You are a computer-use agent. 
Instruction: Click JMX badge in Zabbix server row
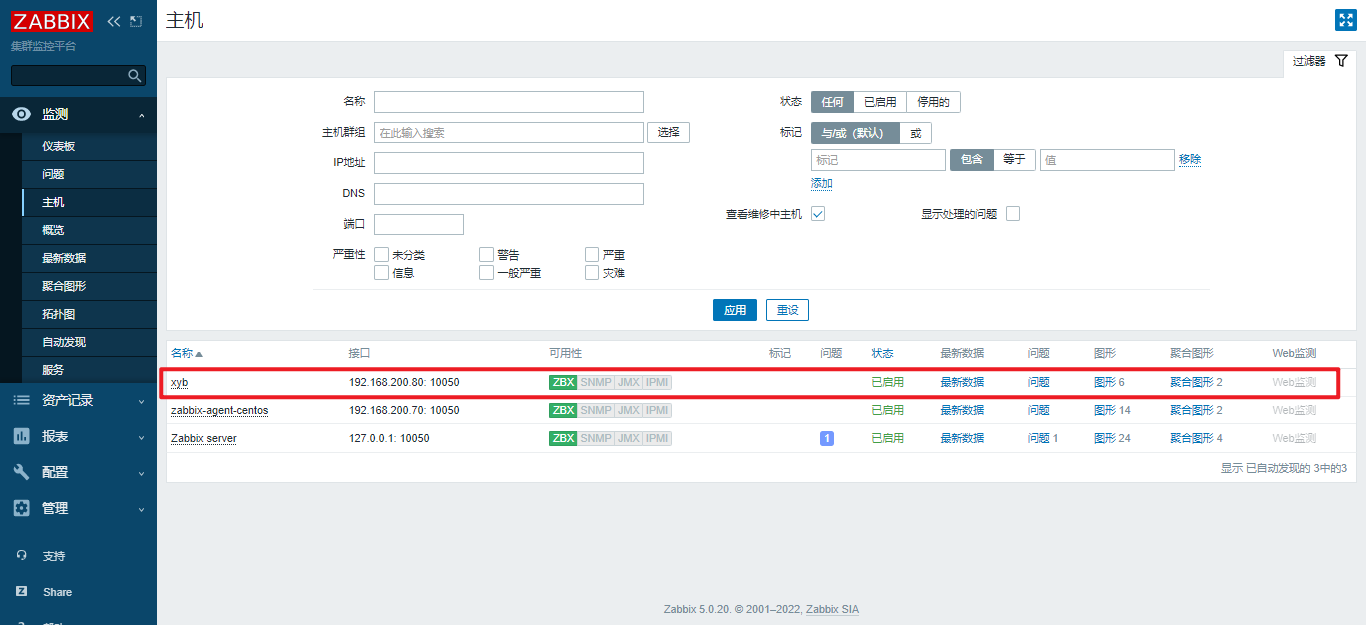pyautogui.click(x=628, y=438)
